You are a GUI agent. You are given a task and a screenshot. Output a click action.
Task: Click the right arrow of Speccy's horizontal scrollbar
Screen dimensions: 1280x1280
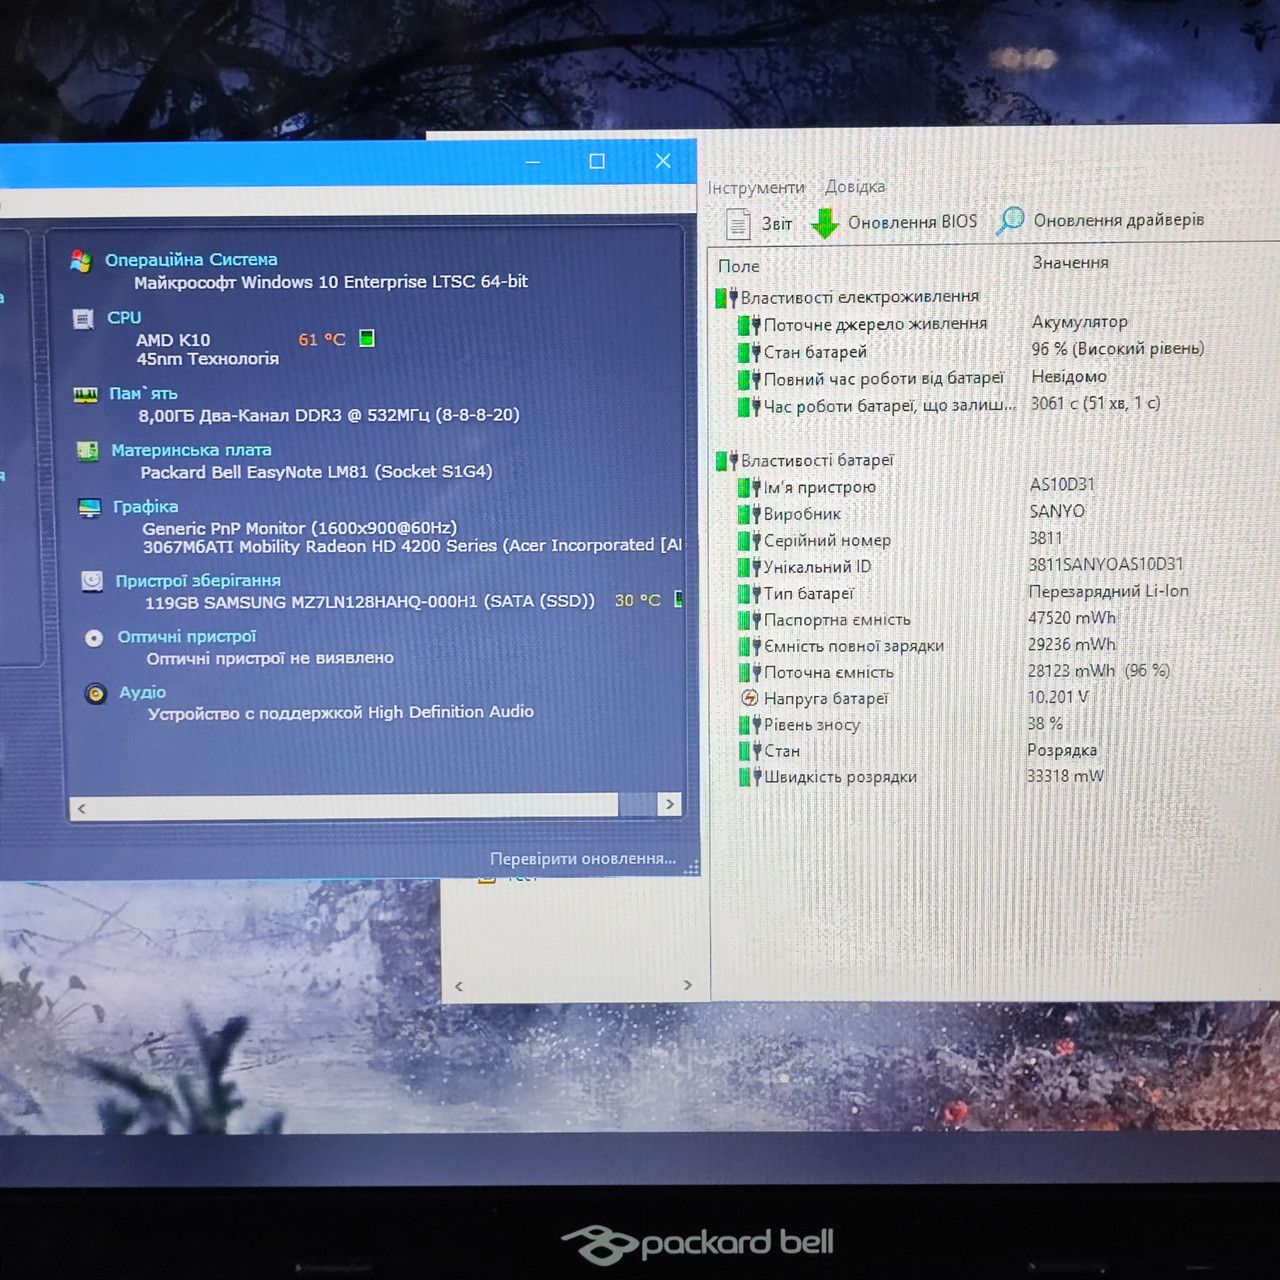coord(670,804)
